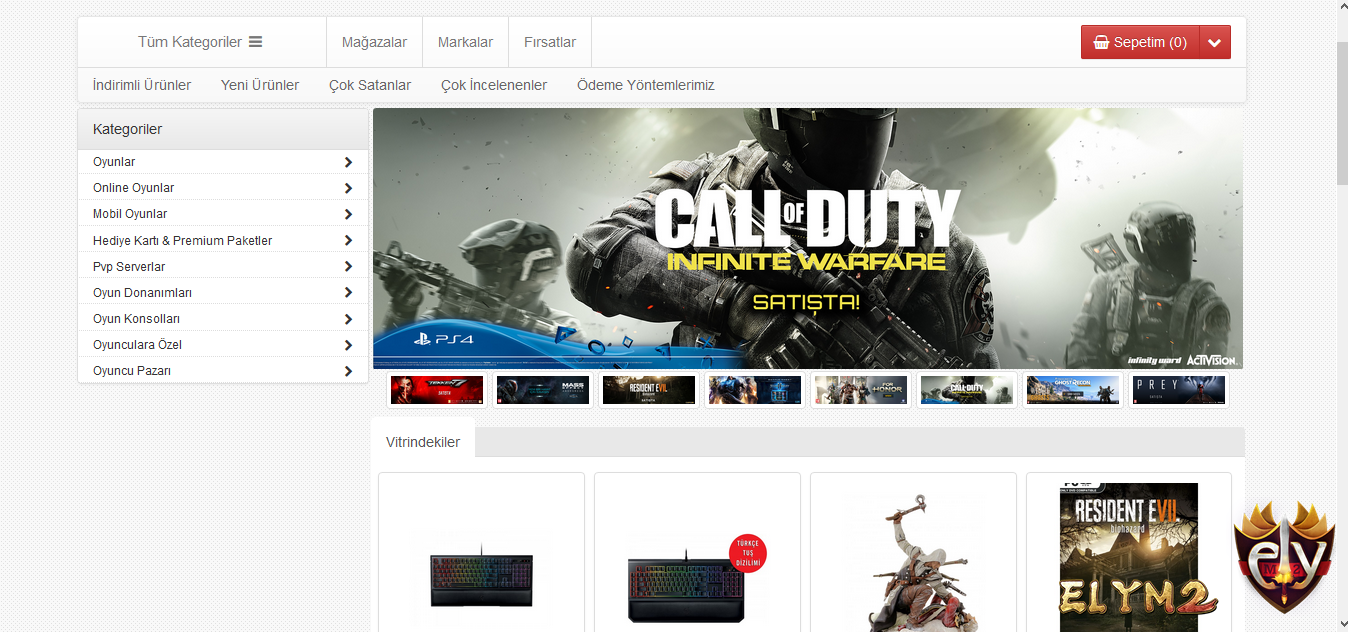This screenshot has width=1348, height=632.
Task: Expand the Oyun Konsolları chevron
Action: point(348,319)
